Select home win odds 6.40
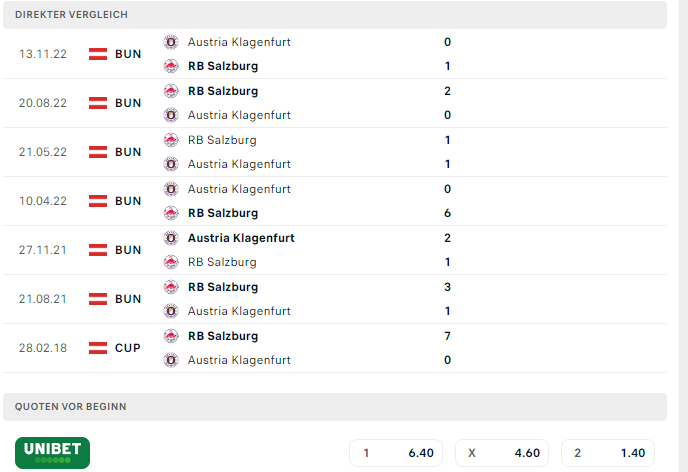 [x=396, y=453]
